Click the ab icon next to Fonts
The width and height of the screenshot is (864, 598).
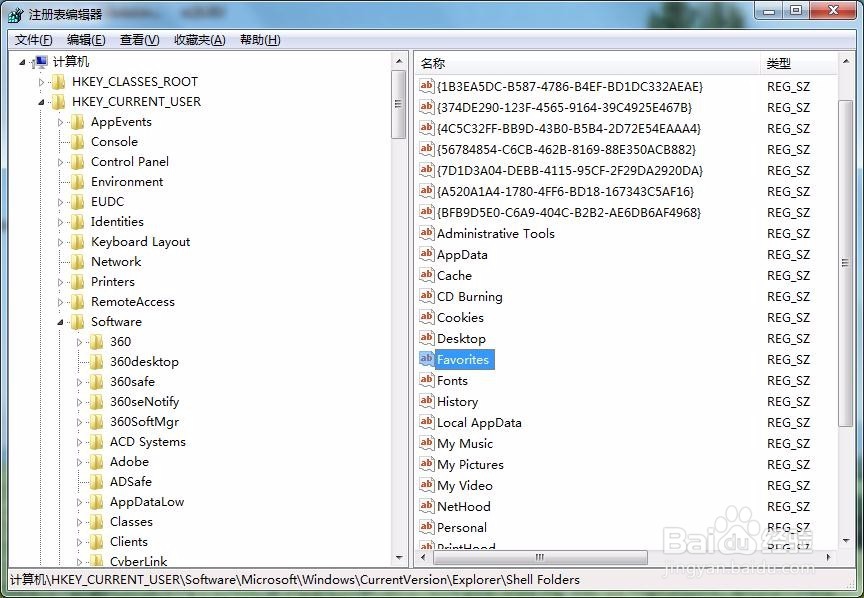[x=426, y=380]
